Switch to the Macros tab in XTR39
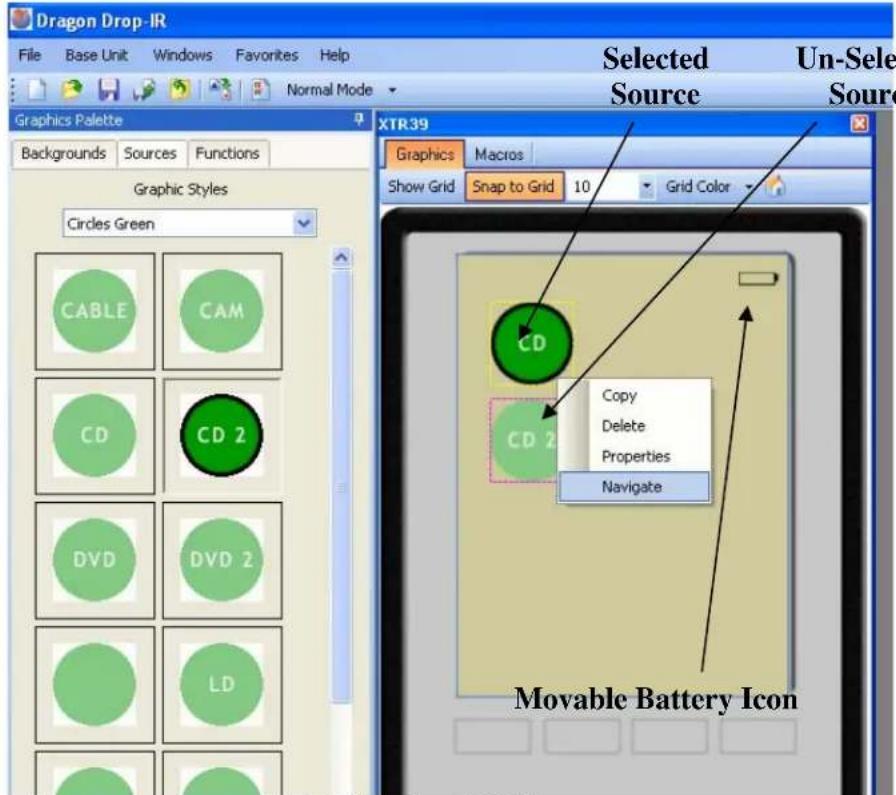This screenshot has width=896, height=795. click(499, 154)
